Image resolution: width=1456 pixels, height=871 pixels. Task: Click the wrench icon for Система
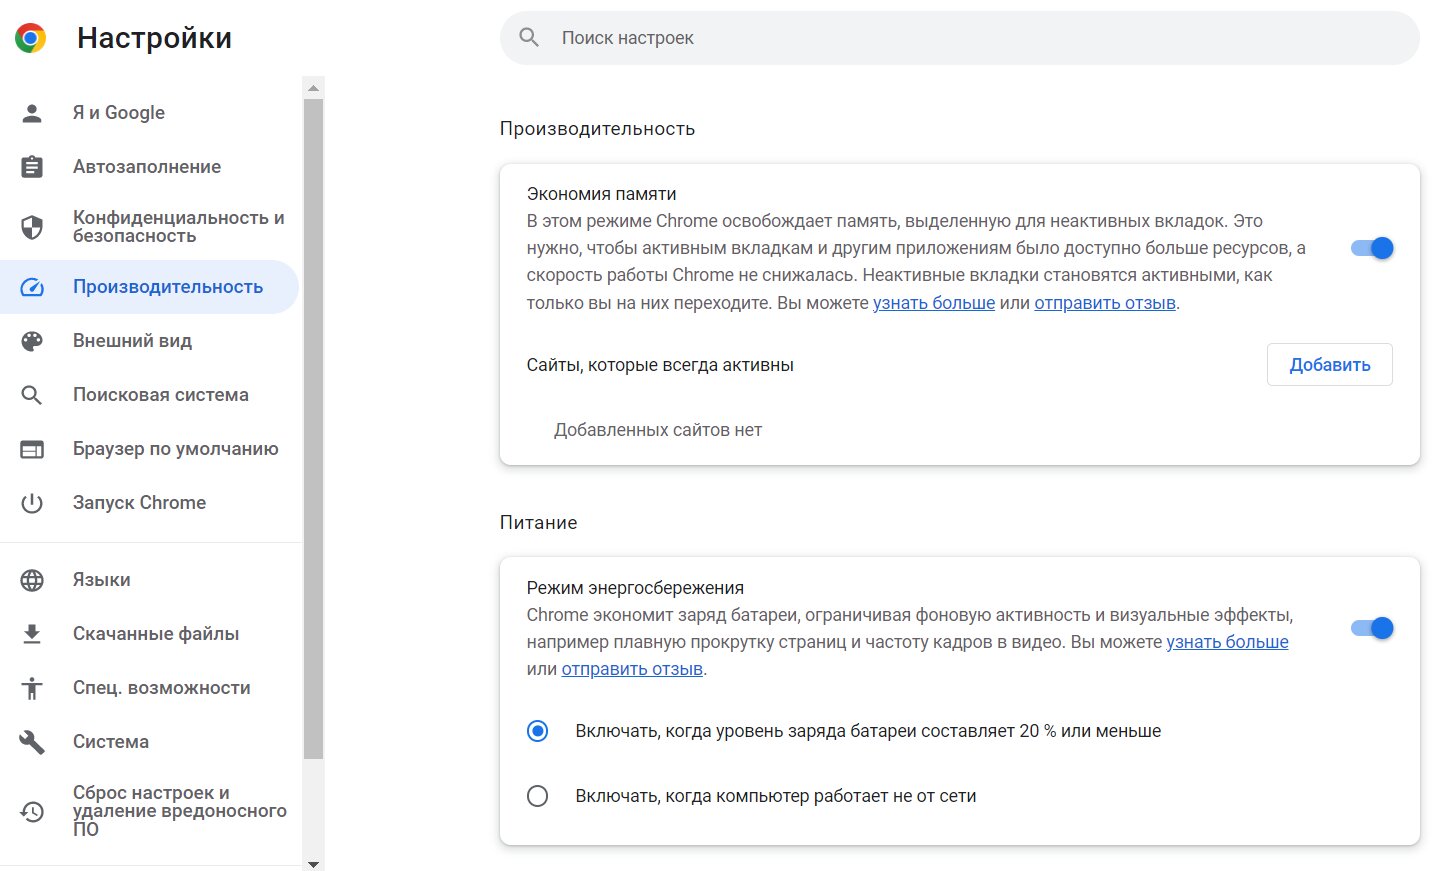click(x=32, y=742)
